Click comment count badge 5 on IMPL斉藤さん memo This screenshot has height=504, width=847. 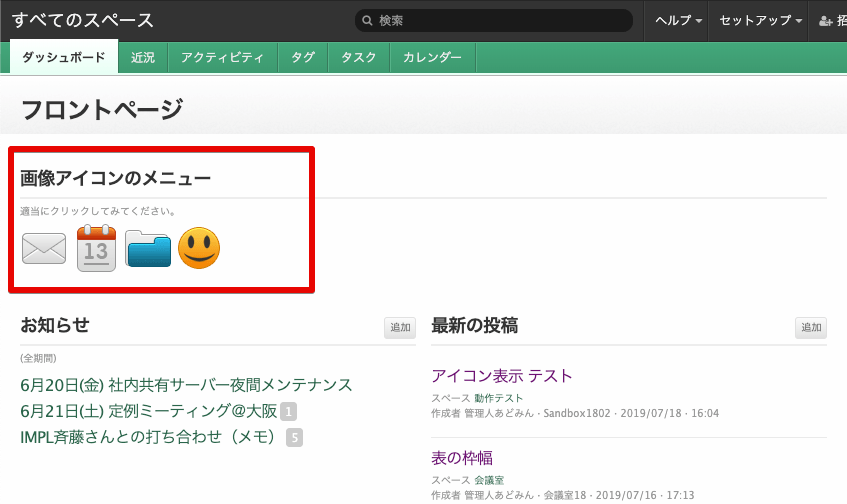[x=294, y=438]
